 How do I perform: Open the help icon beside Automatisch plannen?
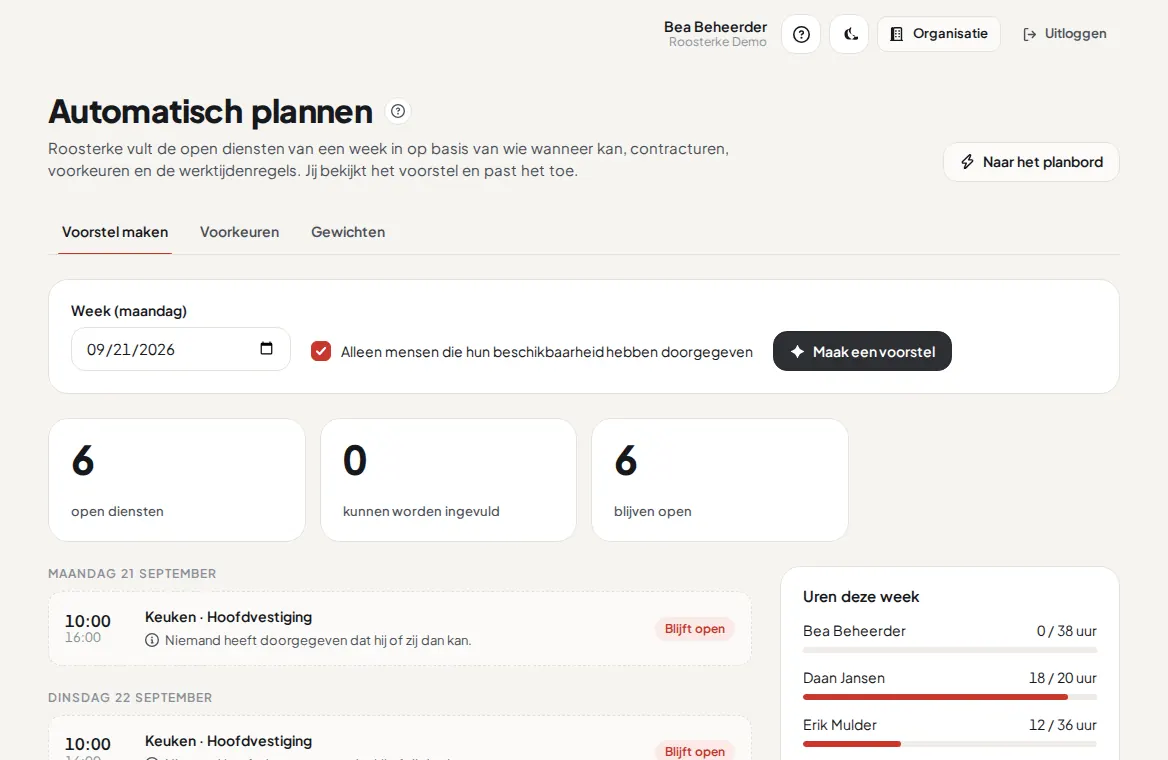click(398, 111)
